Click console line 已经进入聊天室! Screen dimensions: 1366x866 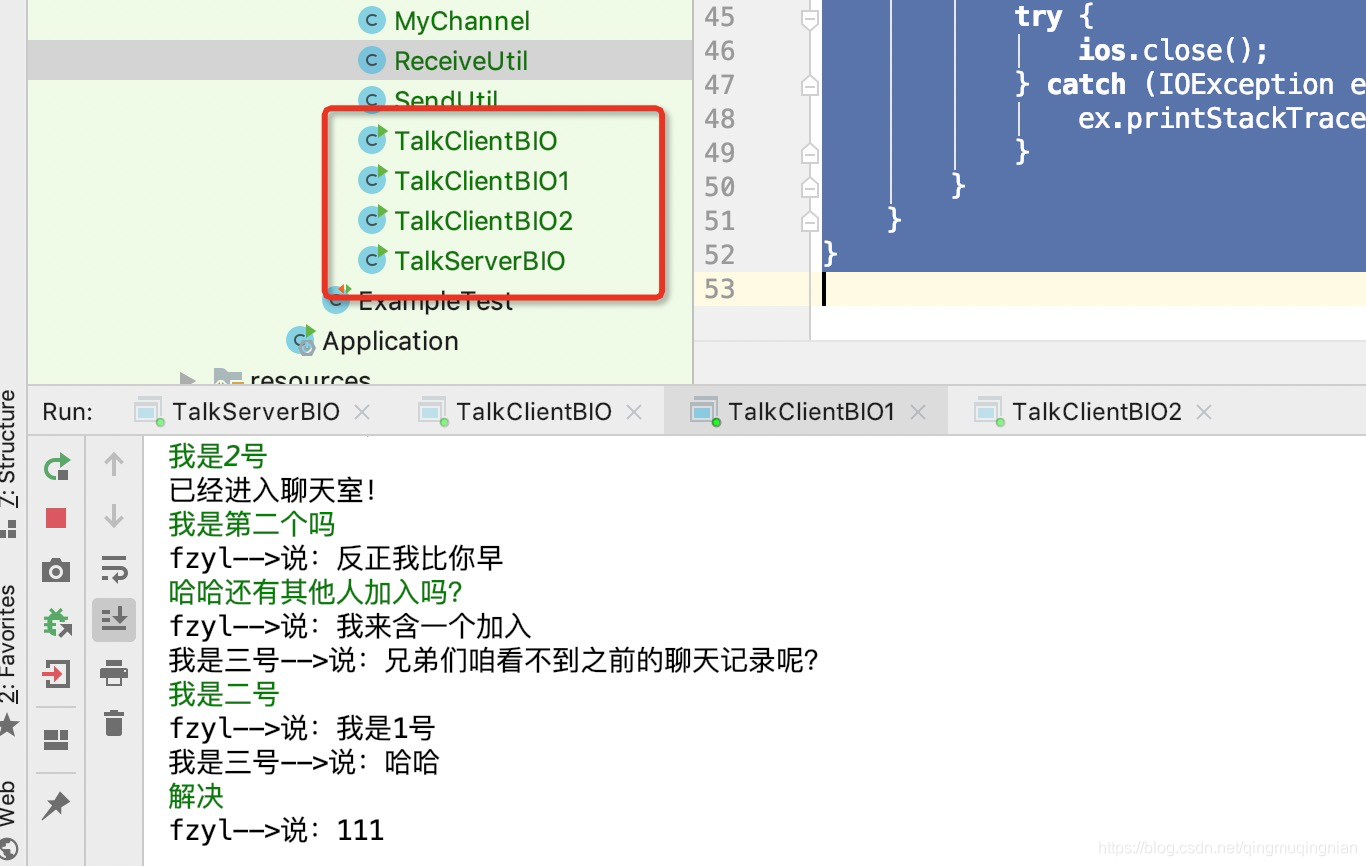(273, 491)
